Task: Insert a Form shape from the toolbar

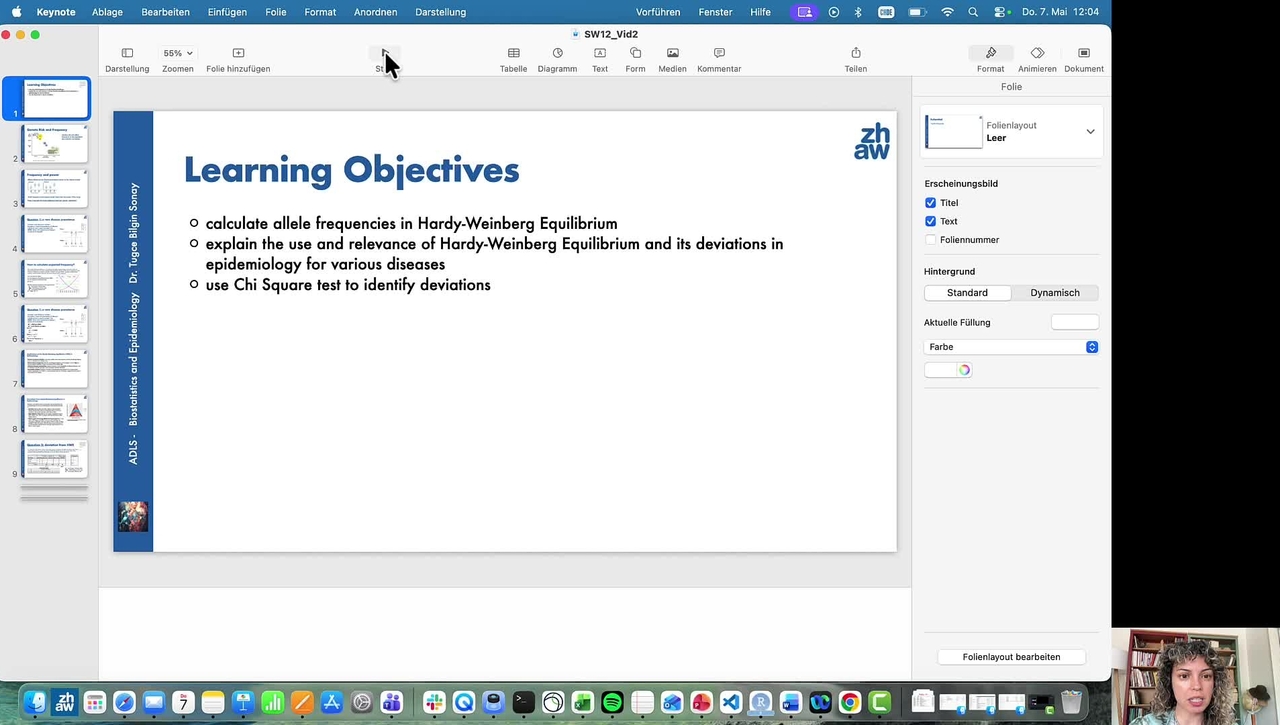Action: 635,60
